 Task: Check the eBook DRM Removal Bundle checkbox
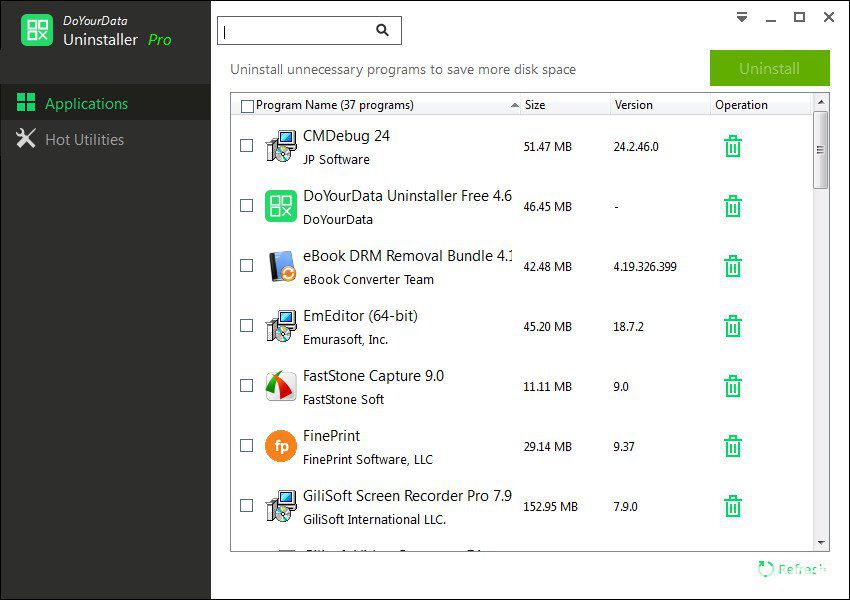click(246, 266)
